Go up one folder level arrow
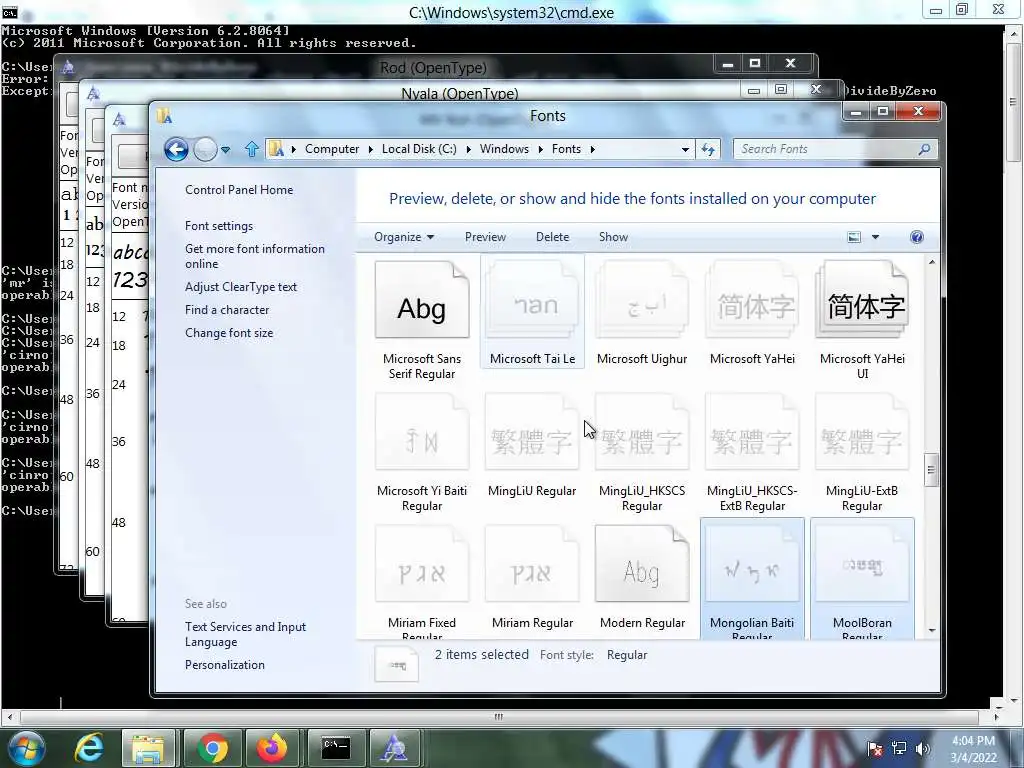Viewport: 1024px width, 768px height. tap(252, 150)
